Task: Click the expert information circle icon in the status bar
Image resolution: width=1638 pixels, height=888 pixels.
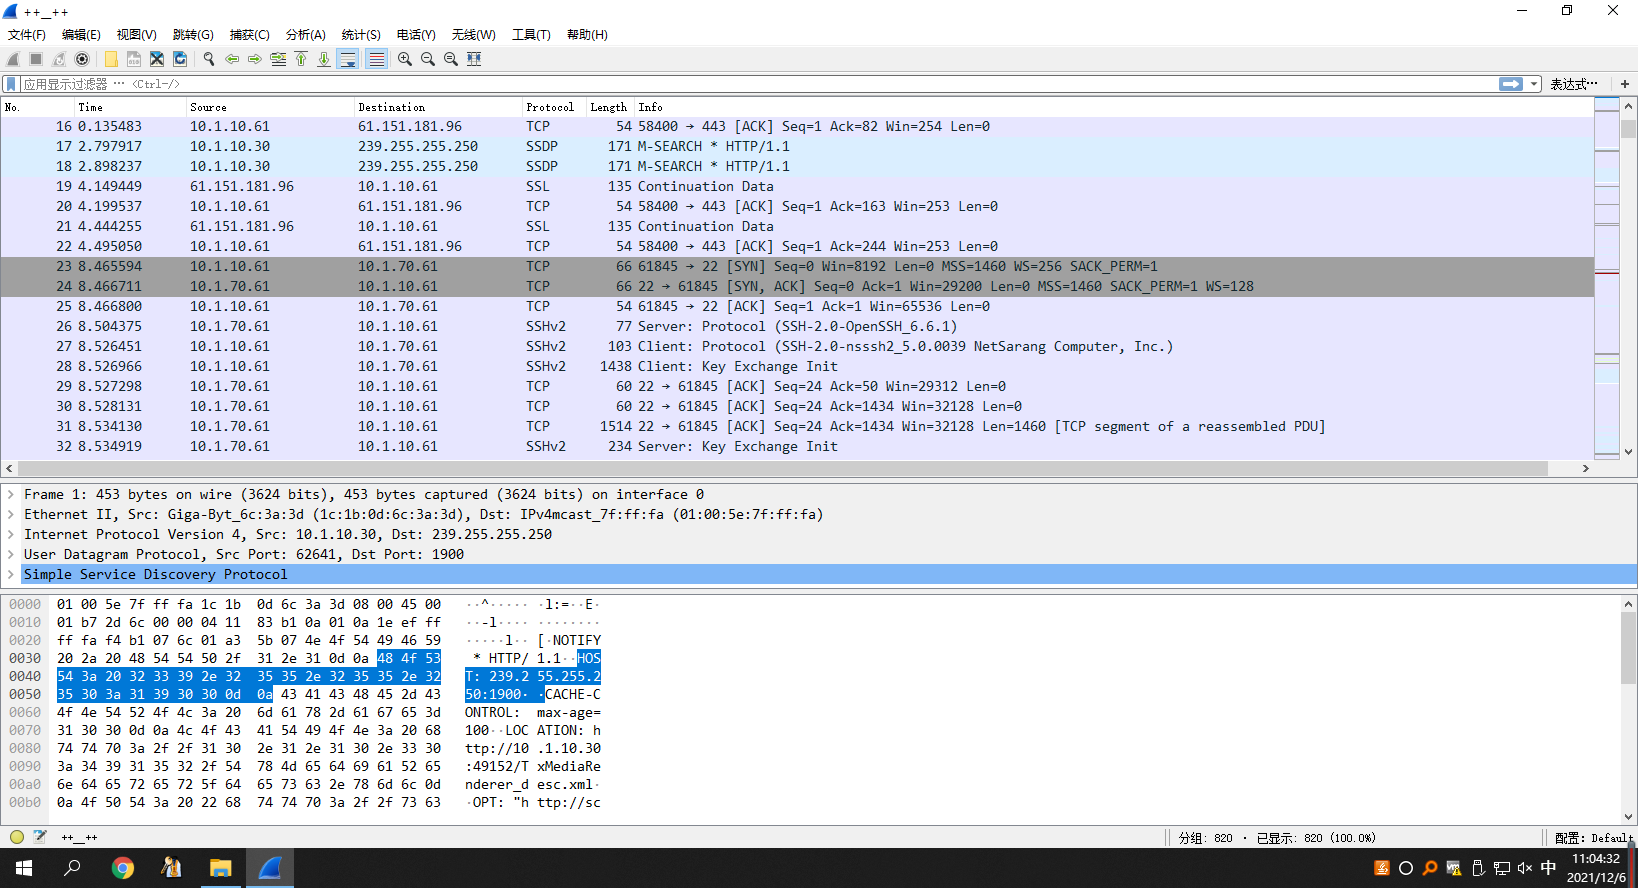Action: click(17, 837)
